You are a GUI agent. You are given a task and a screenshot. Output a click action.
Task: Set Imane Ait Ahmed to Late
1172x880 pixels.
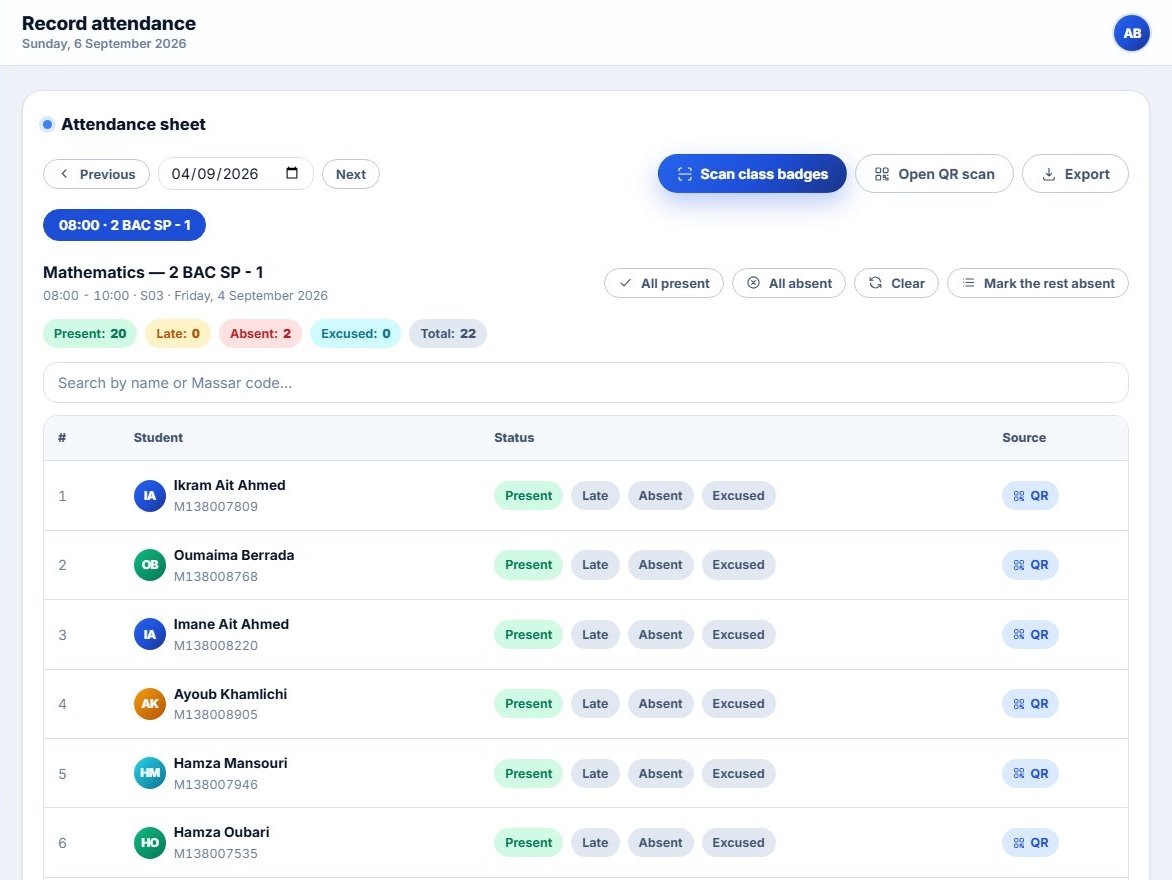coord(595,635)
